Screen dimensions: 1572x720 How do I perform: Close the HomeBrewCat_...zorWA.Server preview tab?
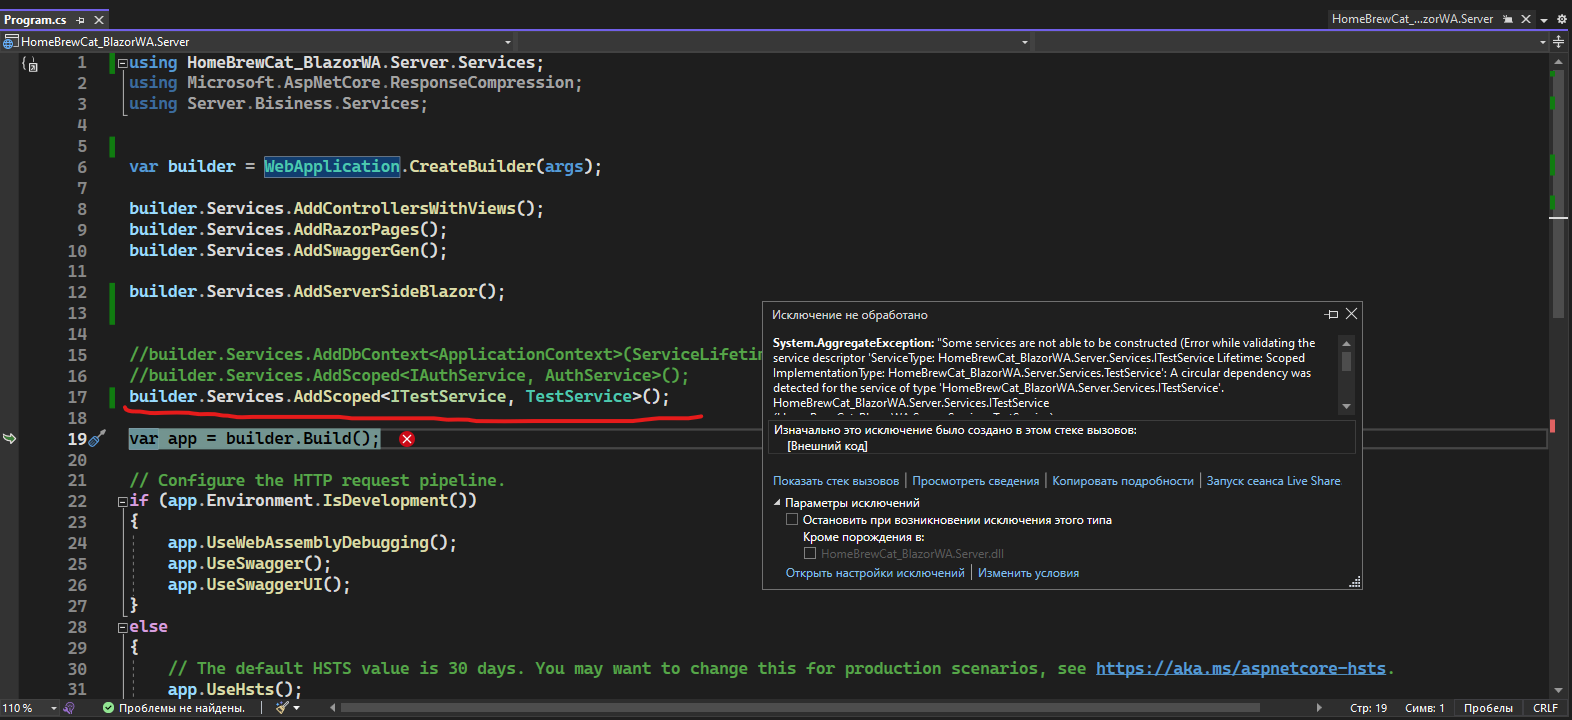(x=1526, y=19)
